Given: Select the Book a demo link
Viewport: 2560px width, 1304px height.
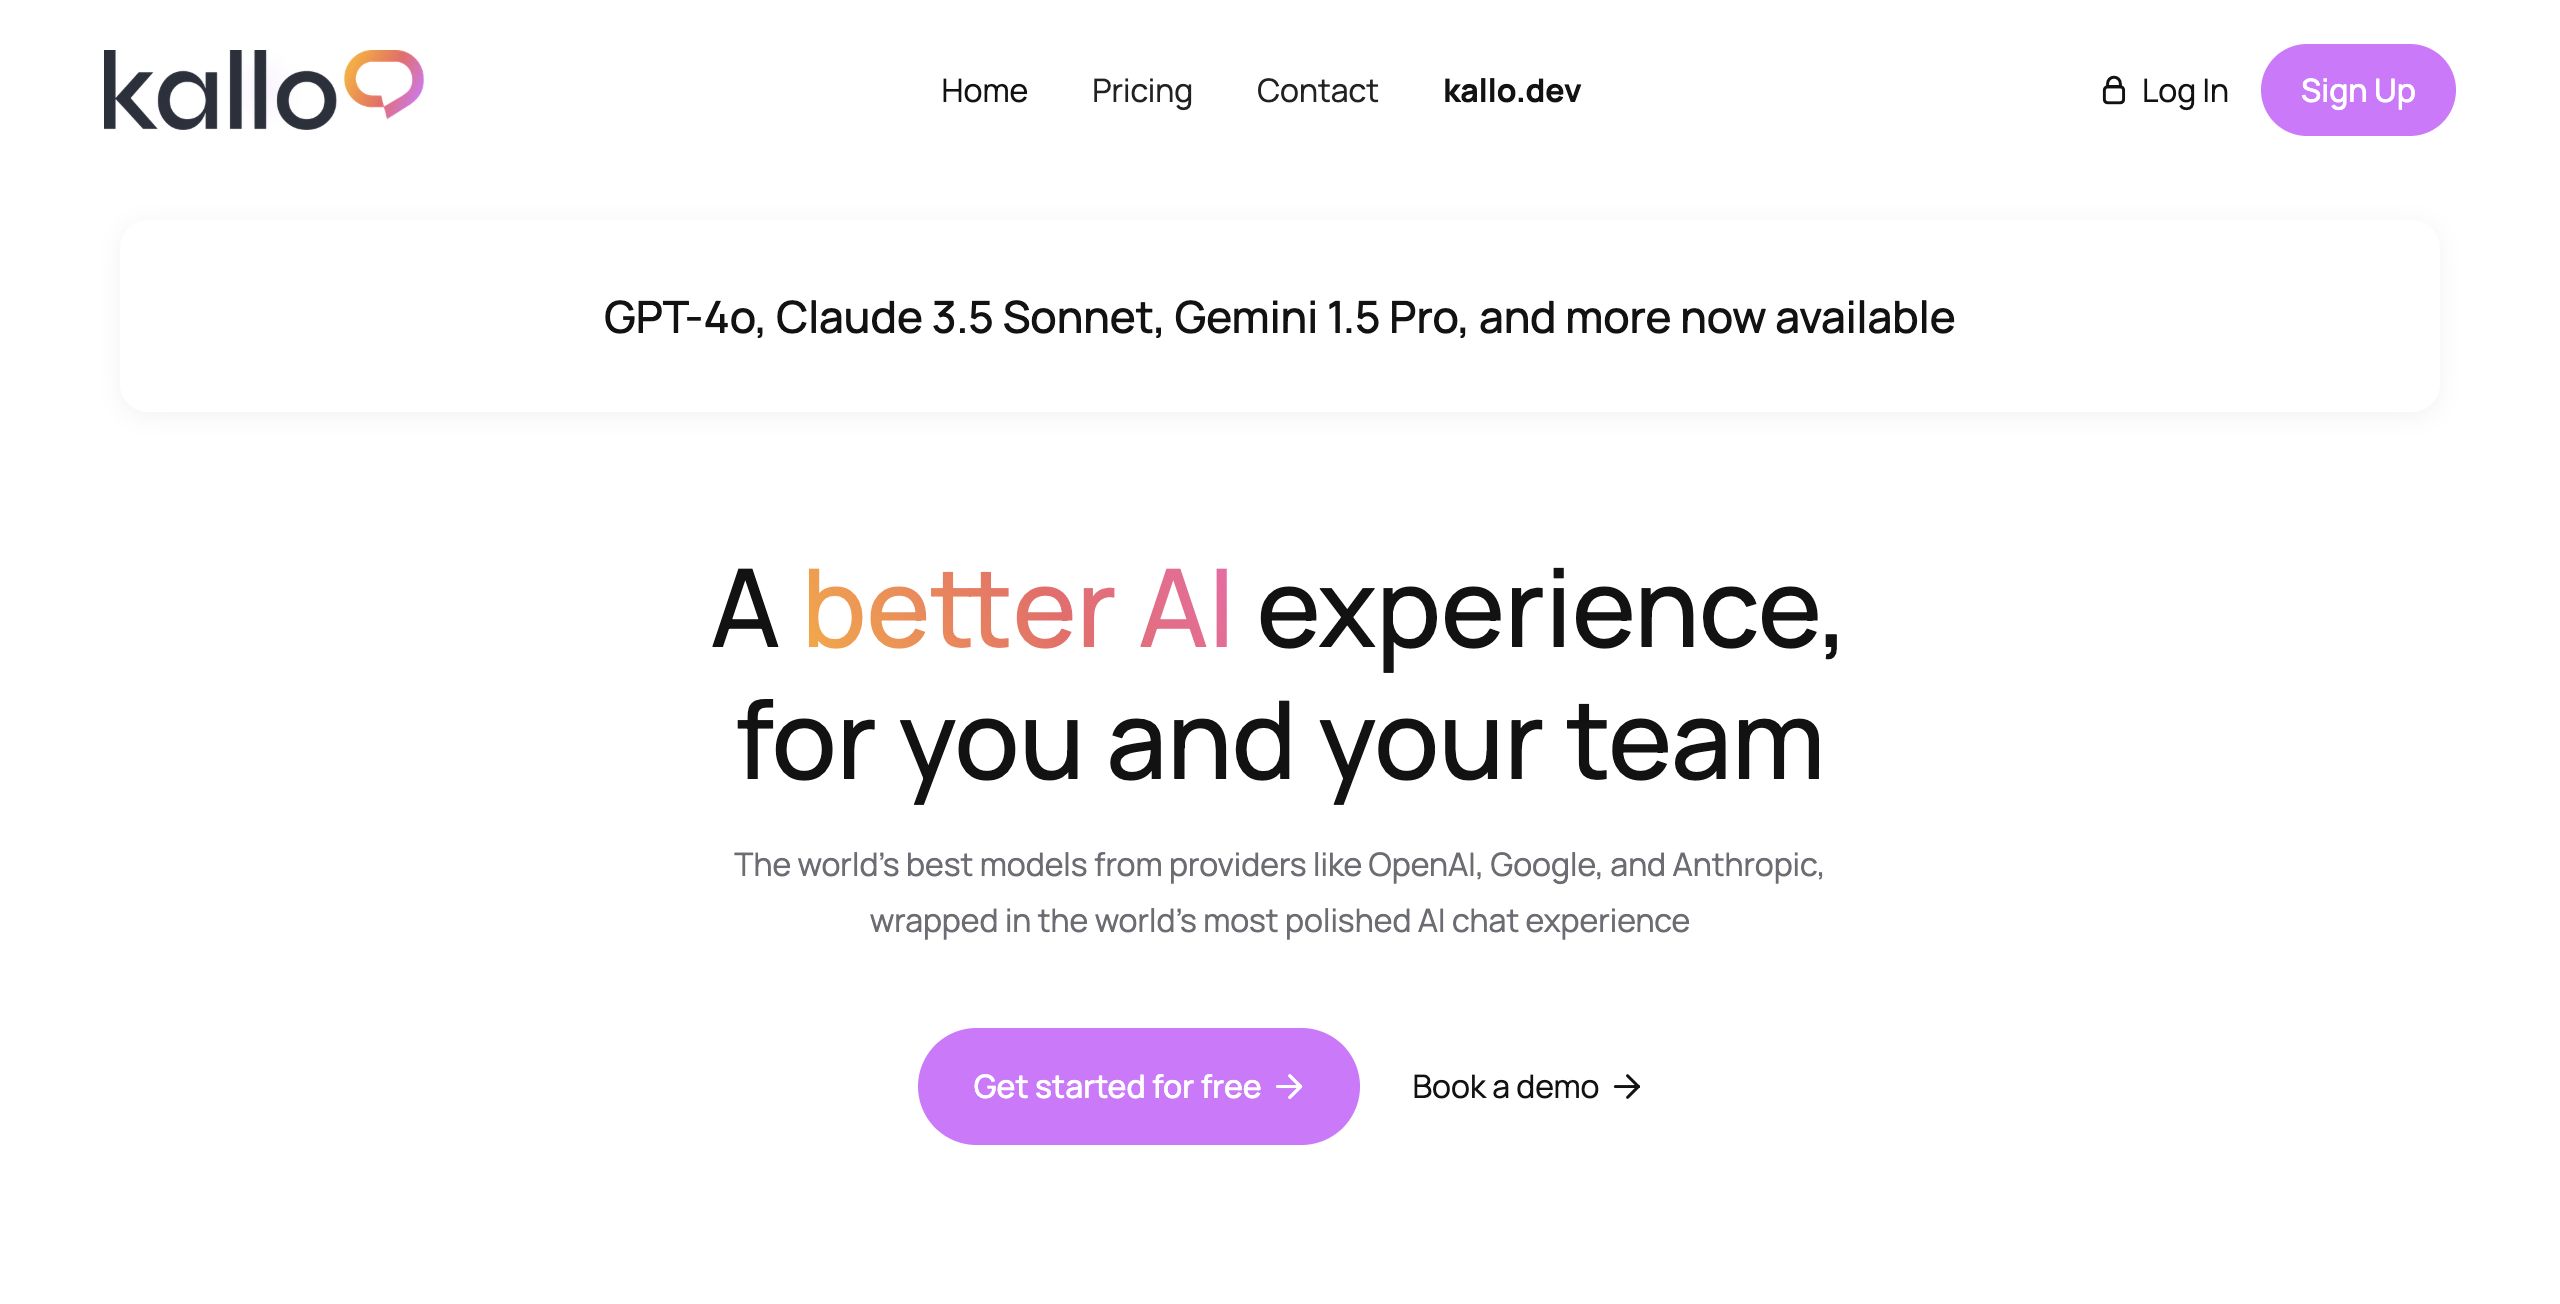Looking at the screenshot, I should pyautogui.click(x=1505, y=1087).
